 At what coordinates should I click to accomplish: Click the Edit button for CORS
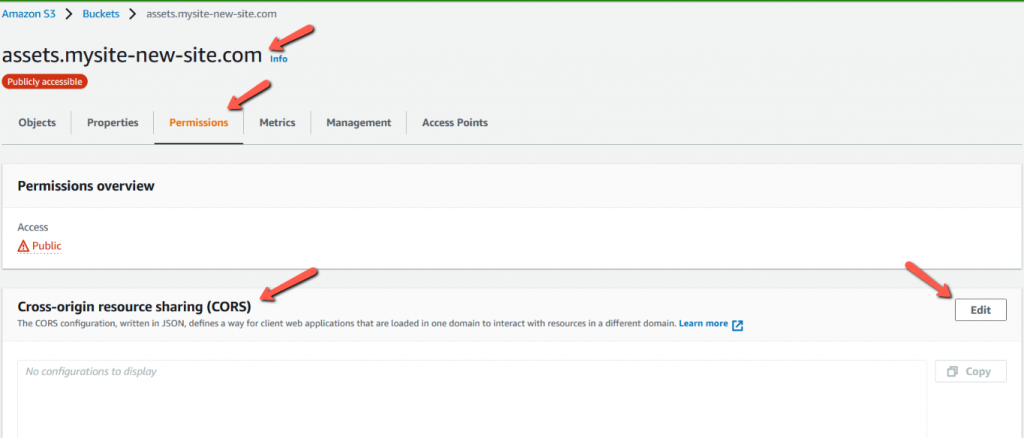pyautogui.click(x=980, y=310)
